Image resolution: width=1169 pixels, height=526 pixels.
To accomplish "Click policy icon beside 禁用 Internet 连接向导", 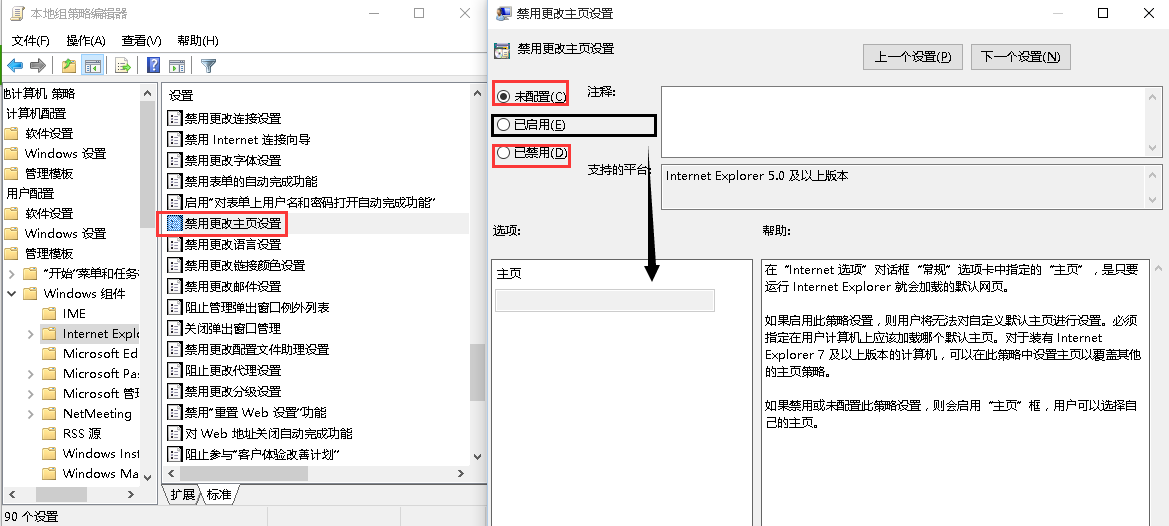I will coord(174,139).
